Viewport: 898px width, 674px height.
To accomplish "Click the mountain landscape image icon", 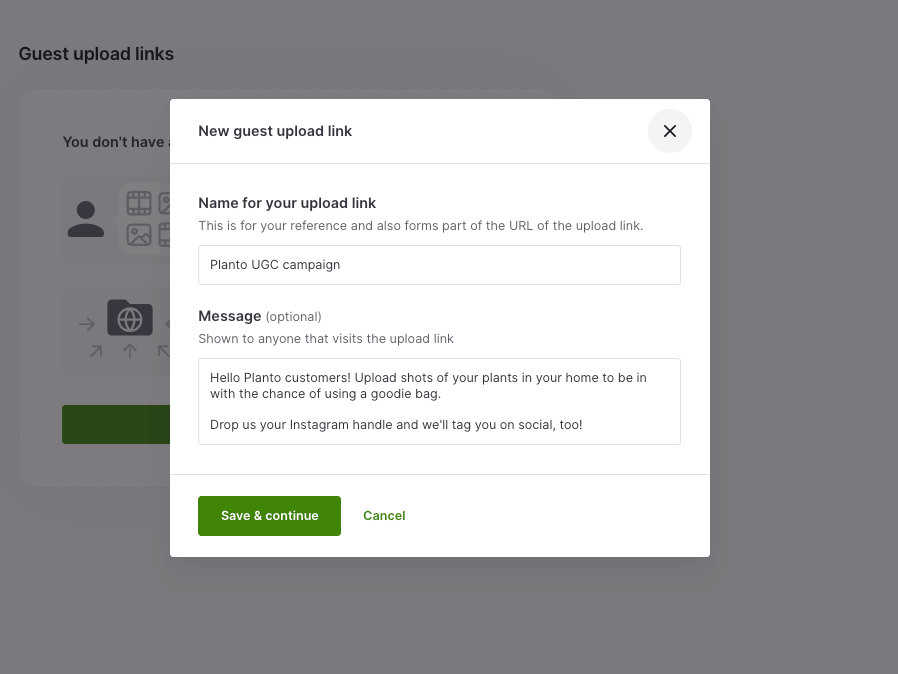I will pos(139,235).
